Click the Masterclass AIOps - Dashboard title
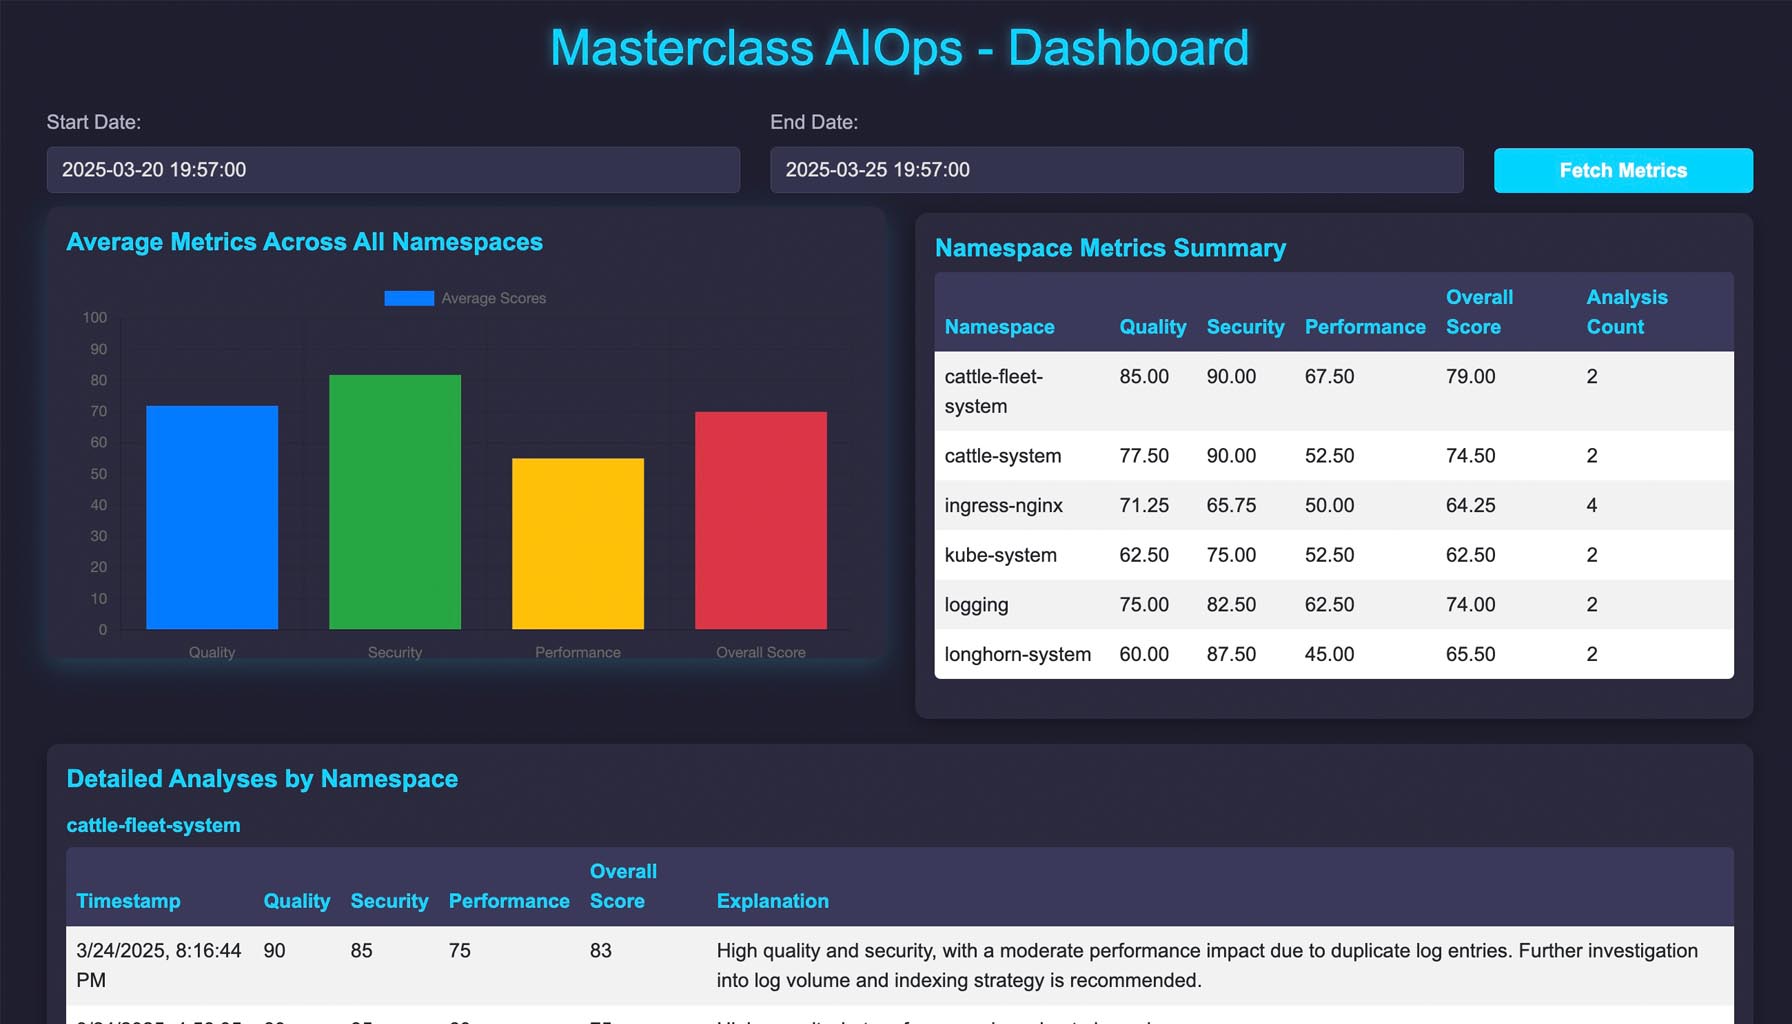1792x1024 pixels. (x=899, y=48)
